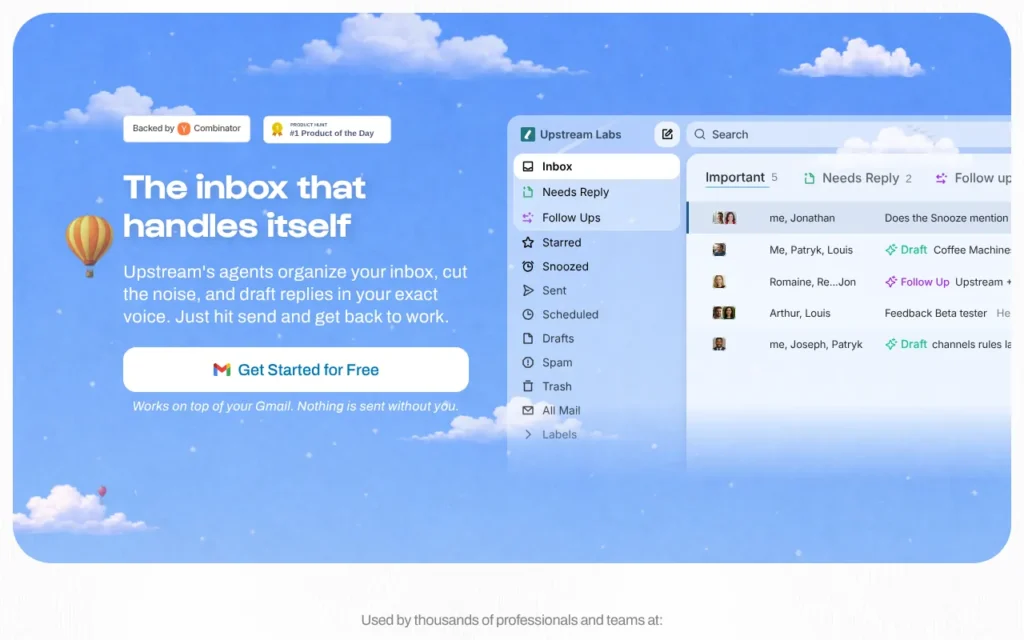Click the #1 Product of the Day badge
Screen dimensions: 1024x640
tap(327, 129)
